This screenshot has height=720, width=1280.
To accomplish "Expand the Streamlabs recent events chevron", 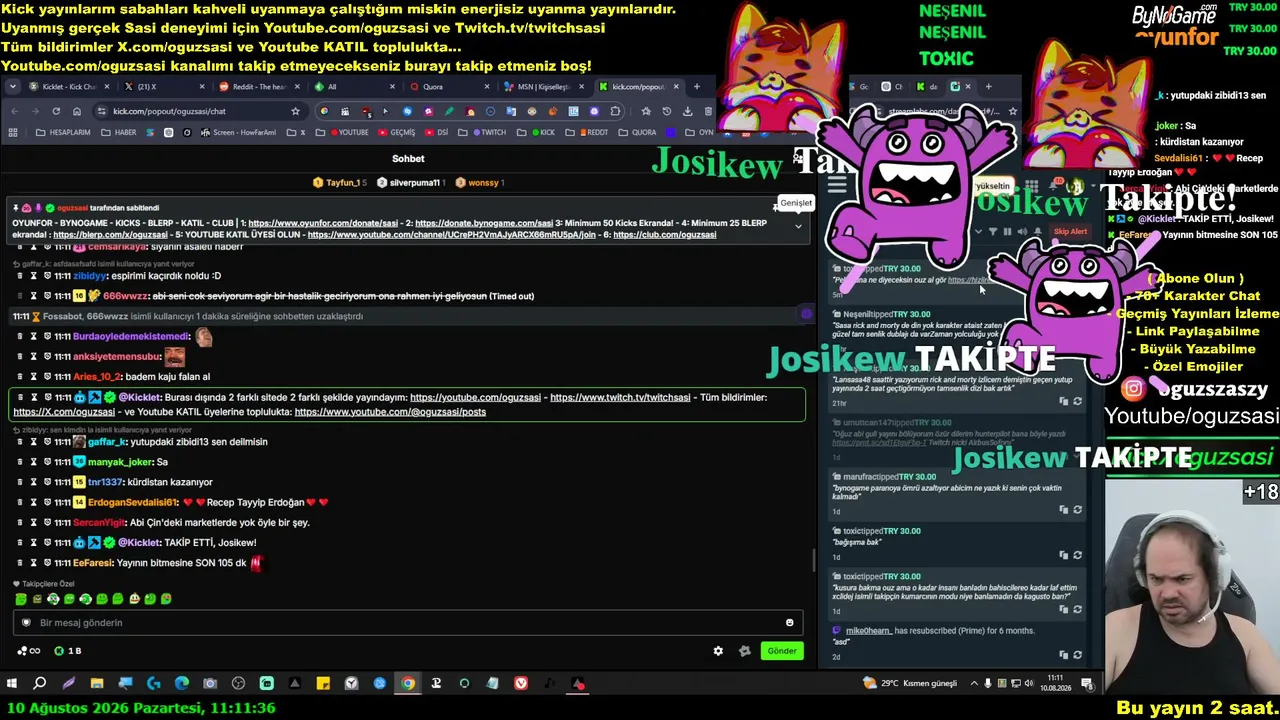I will pos(978,232).
